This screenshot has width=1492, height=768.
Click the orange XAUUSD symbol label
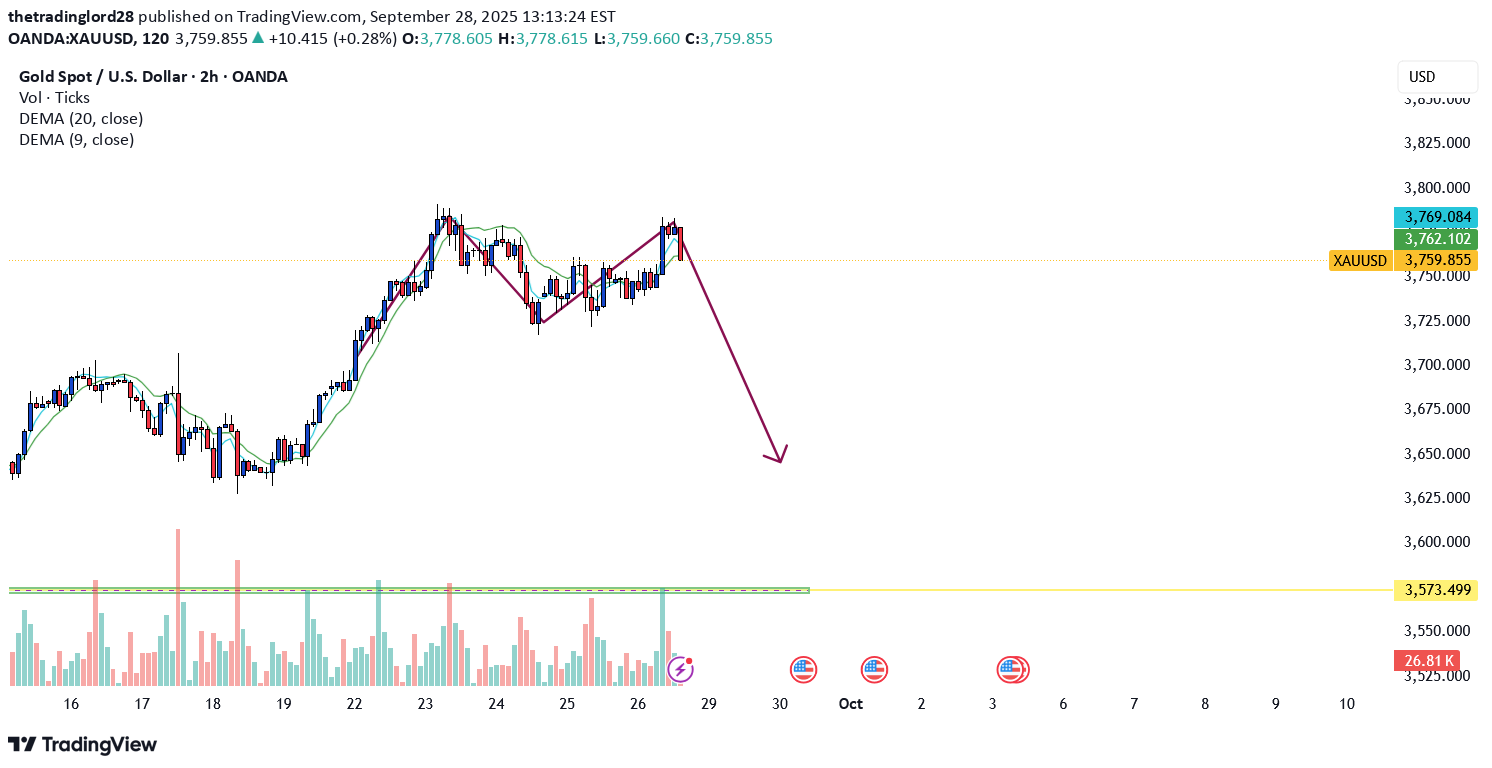click(x=1360, y=261)
